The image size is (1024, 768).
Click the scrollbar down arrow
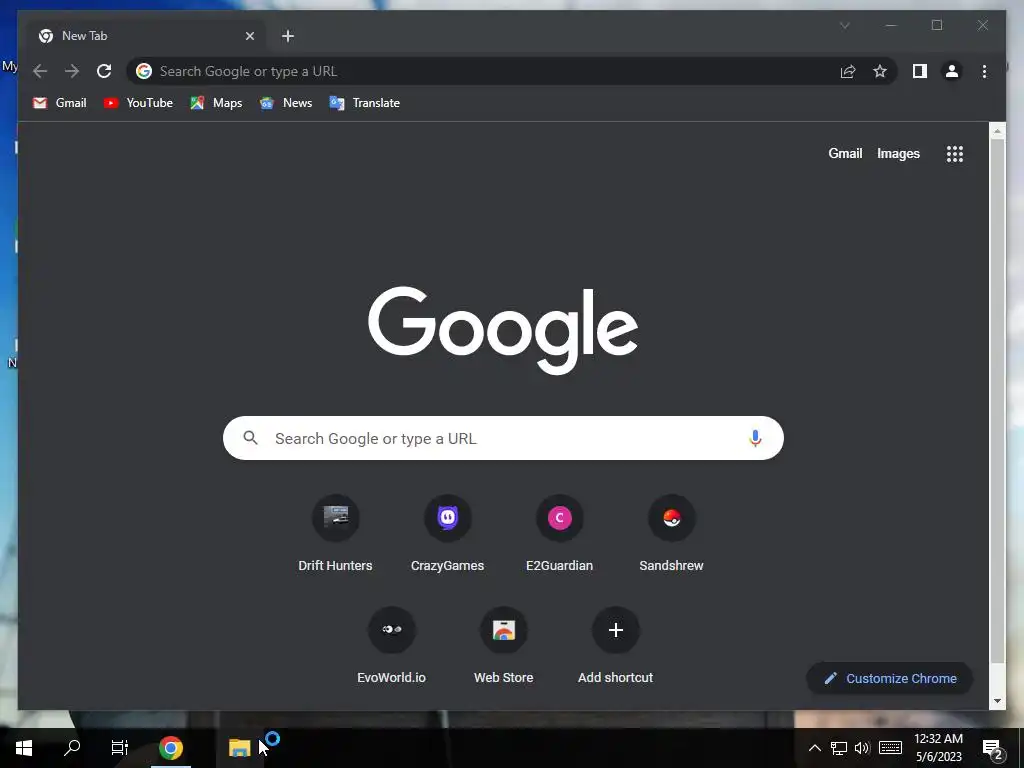[x=997, y=701]
